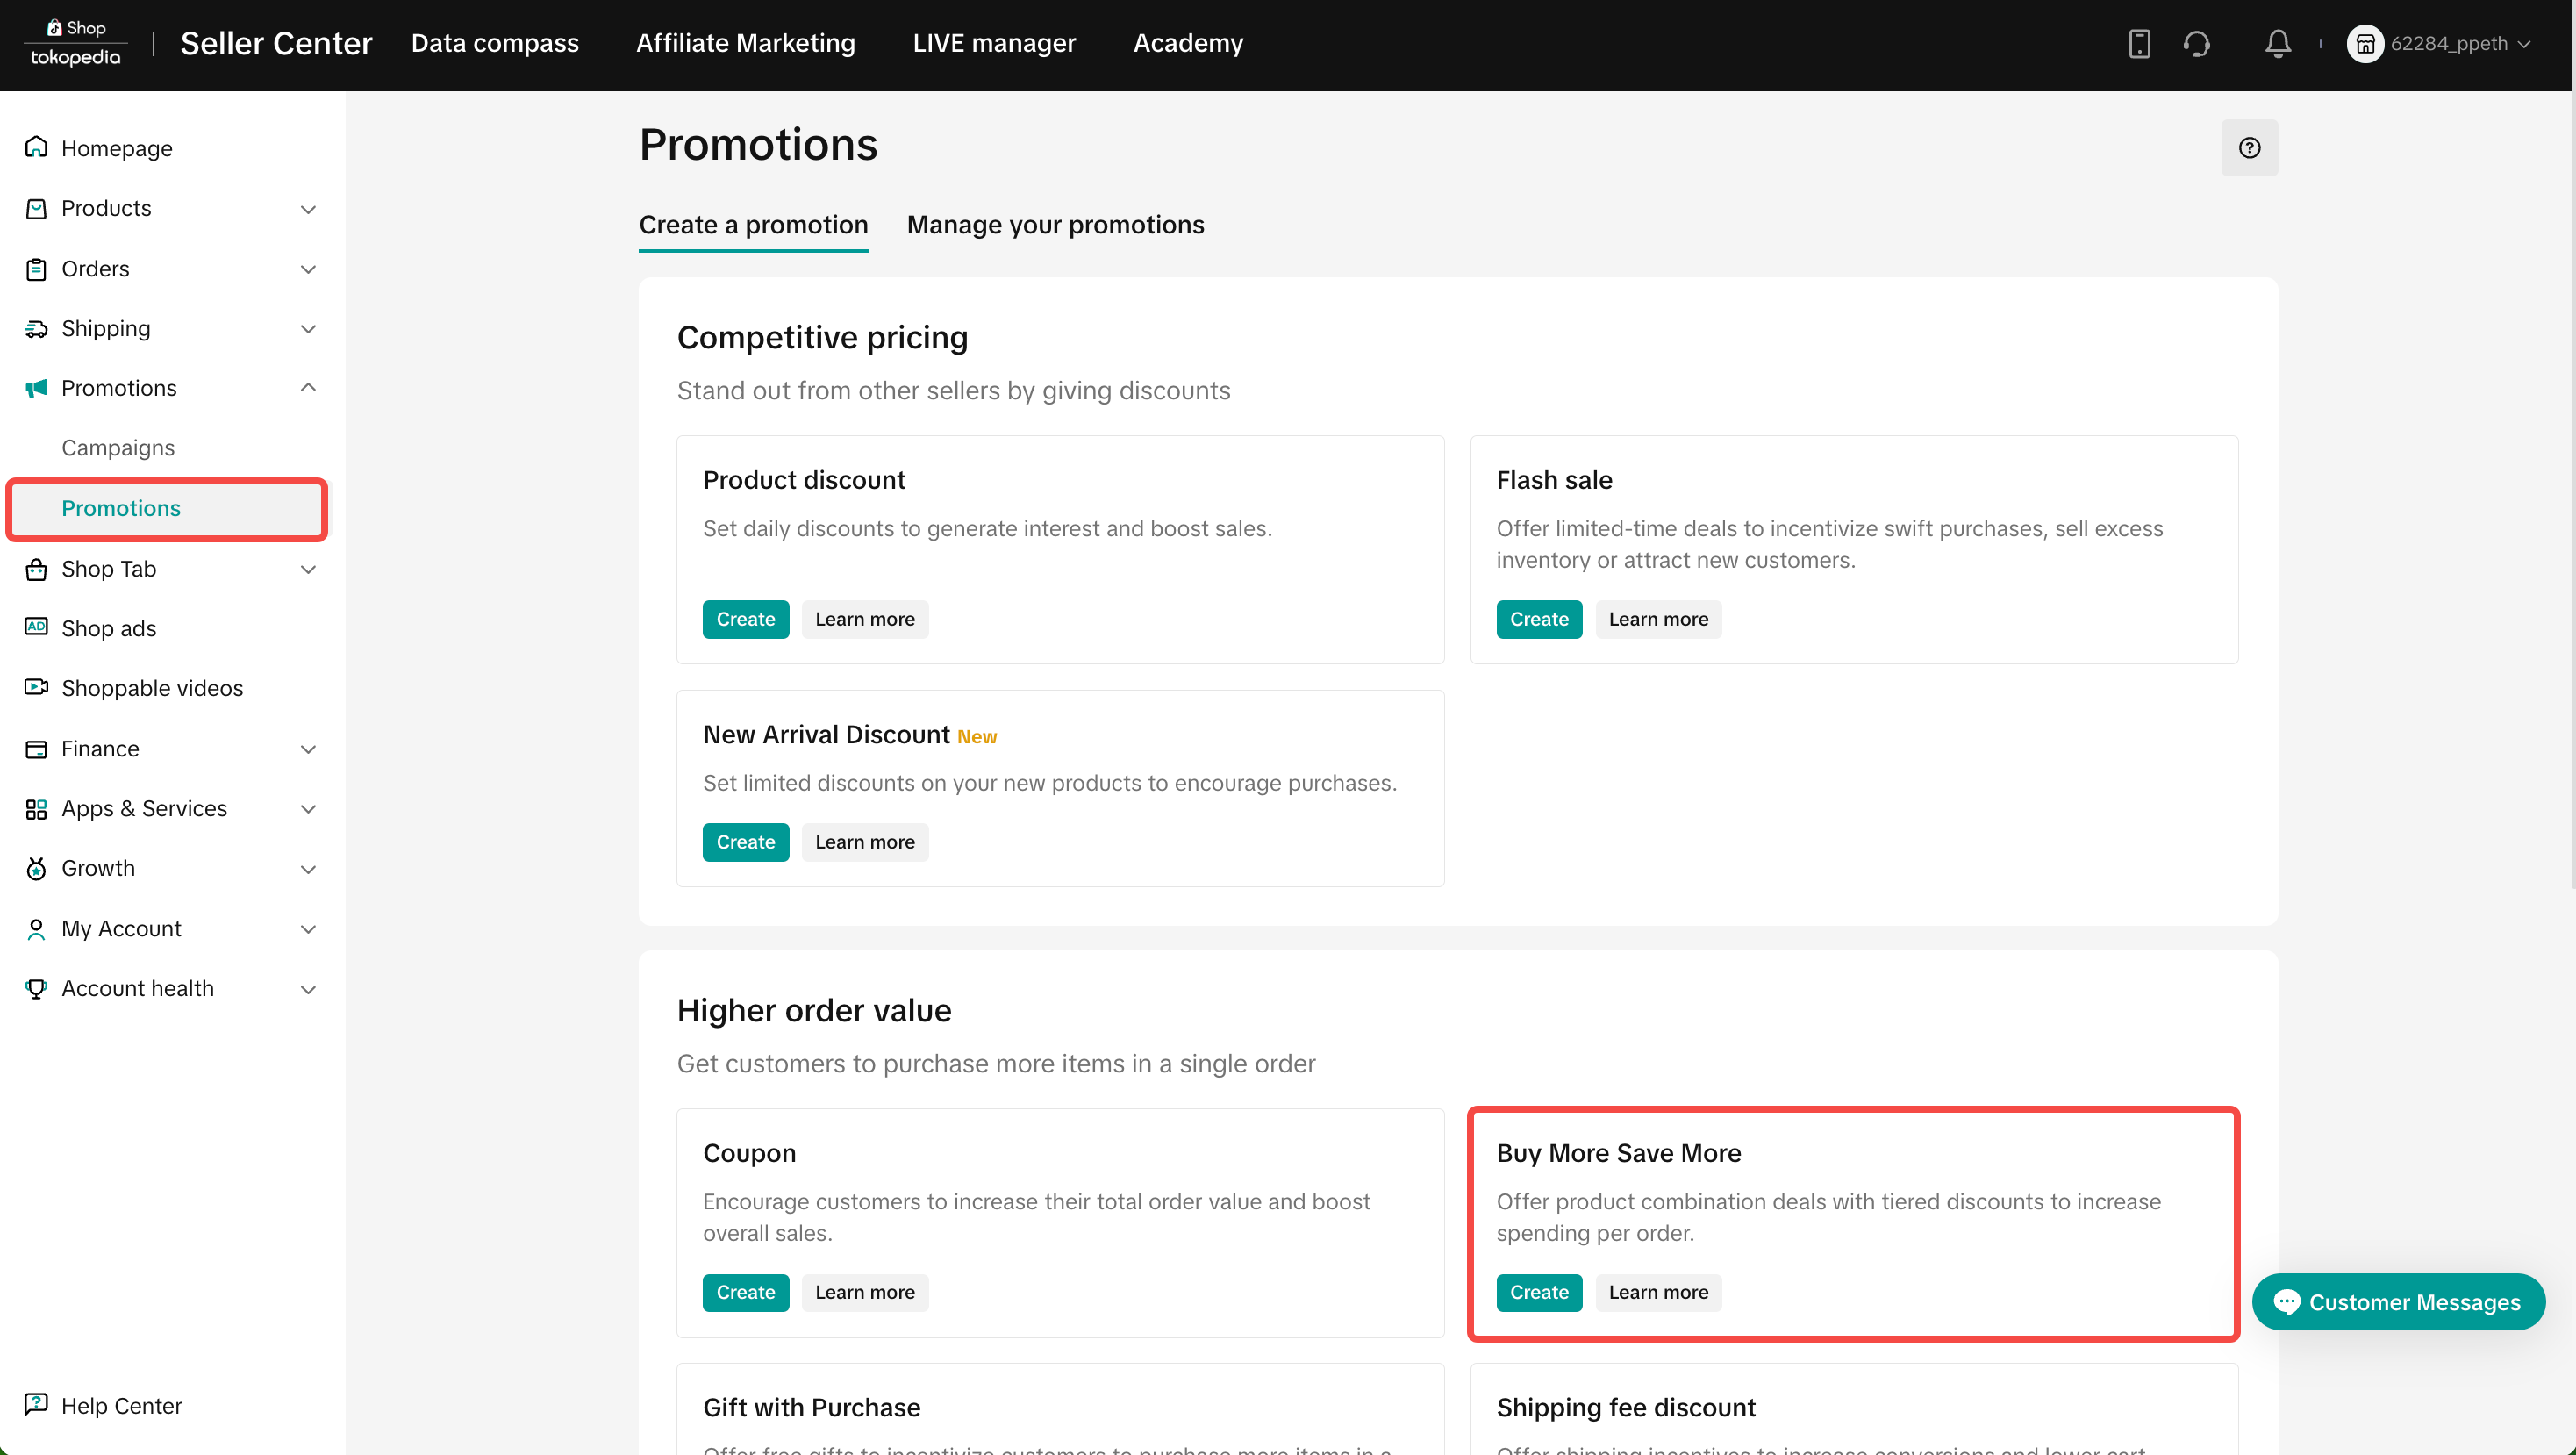Click the mobile phone icon in header
The width and height of the screenshot is (2576, 1455).
pyautogui.click(x=2139, y=43)
